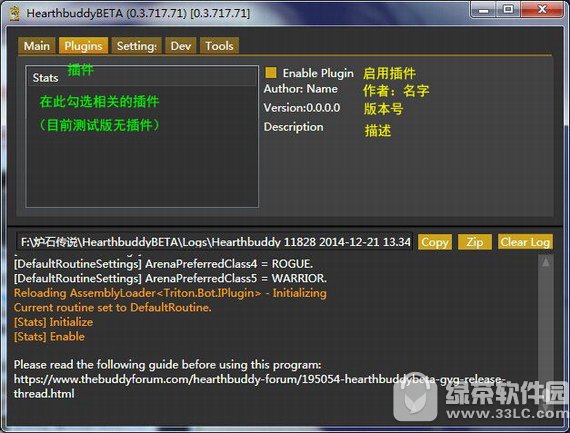The image size is (570, 433).
Task: Click the 'Reloading AssemblyLoader' log line
Action: pyautogui.click(x=170, y=293)
